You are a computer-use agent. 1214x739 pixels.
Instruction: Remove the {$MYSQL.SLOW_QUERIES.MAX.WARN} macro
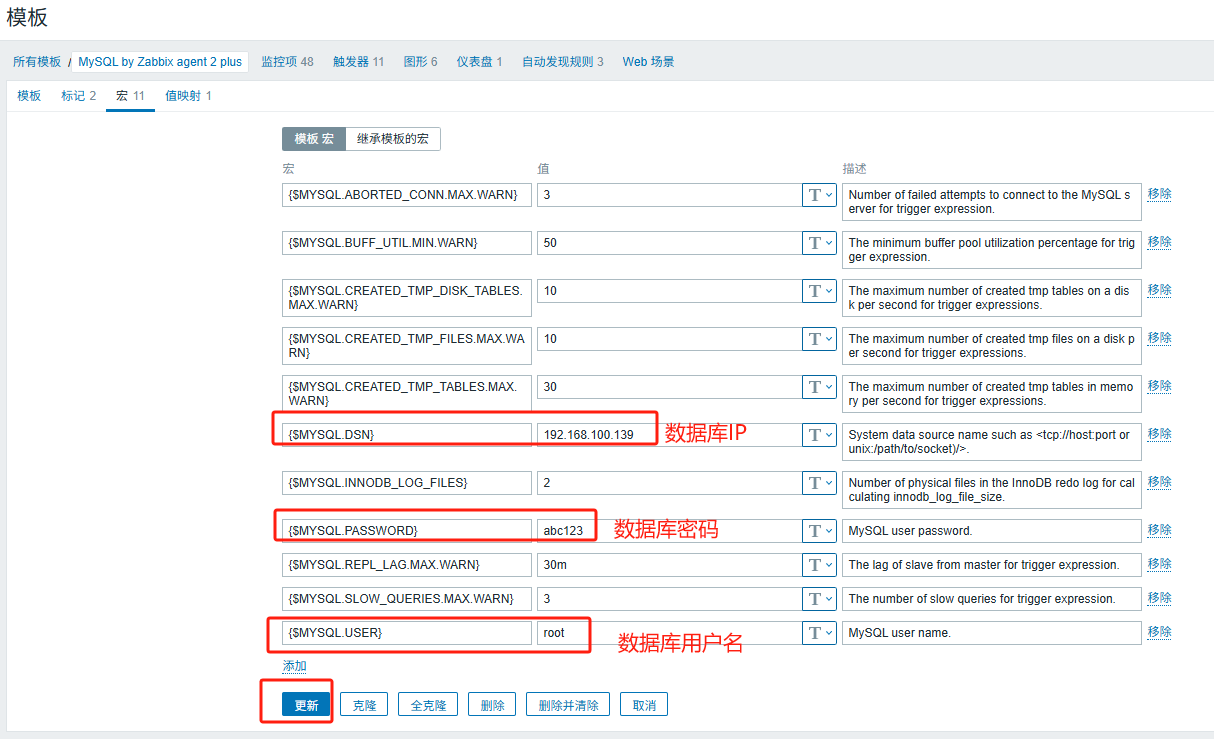[1159, 598]
